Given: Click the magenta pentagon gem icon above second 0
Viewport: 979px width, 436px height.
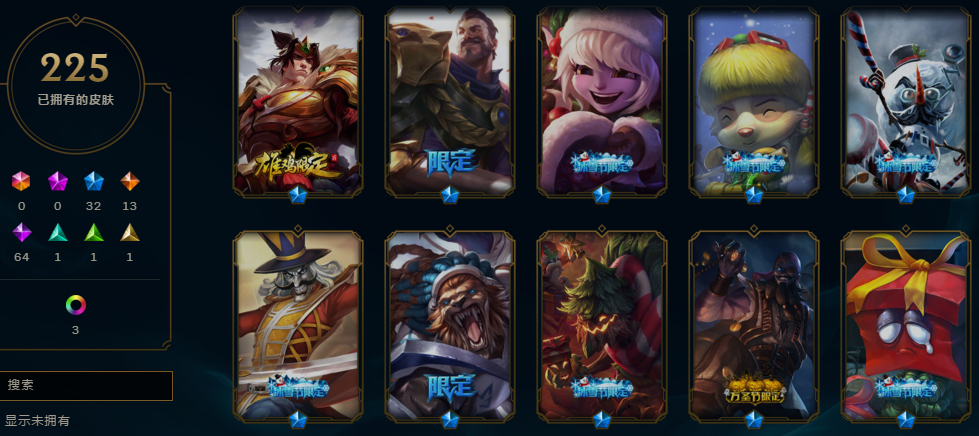Looking at the screenshot, I should tap(57, 181).
